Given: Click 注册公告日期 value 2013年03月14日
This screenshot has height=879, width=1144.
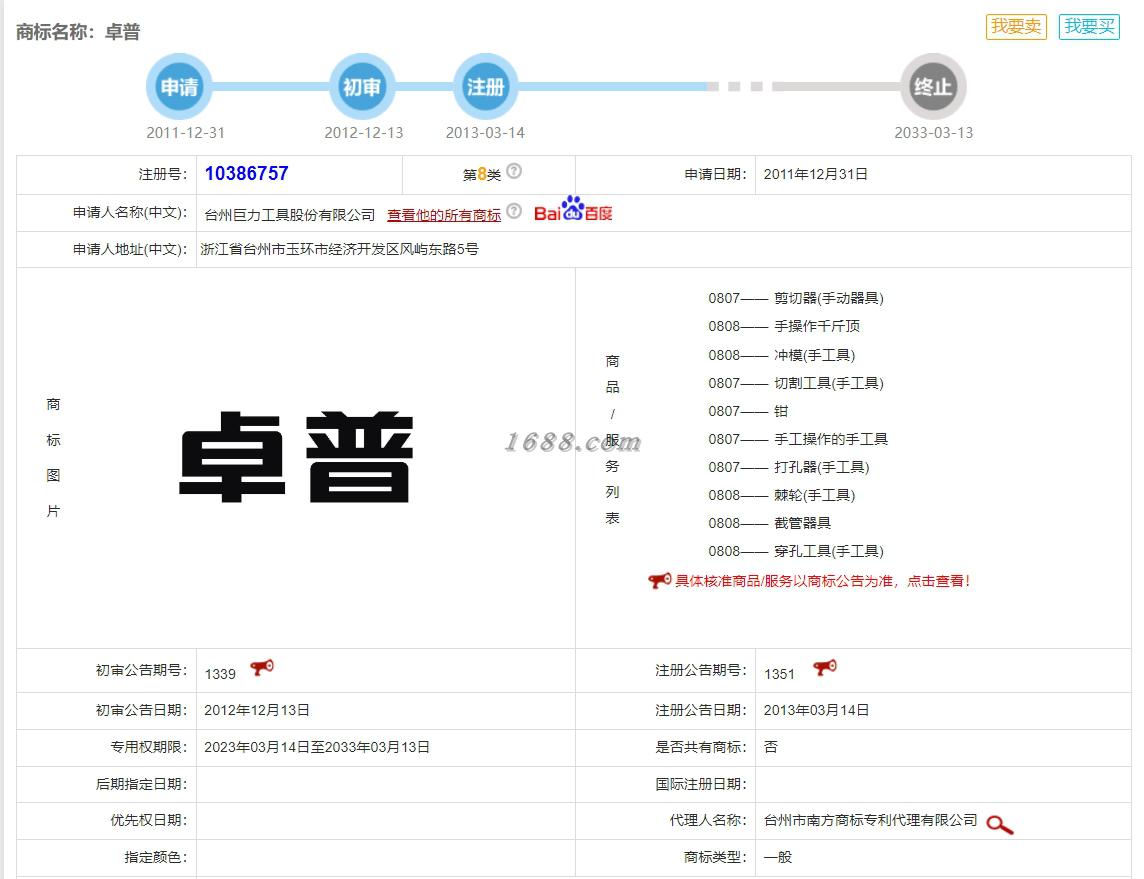Looking at the screenshot, I should coord(816,710).
